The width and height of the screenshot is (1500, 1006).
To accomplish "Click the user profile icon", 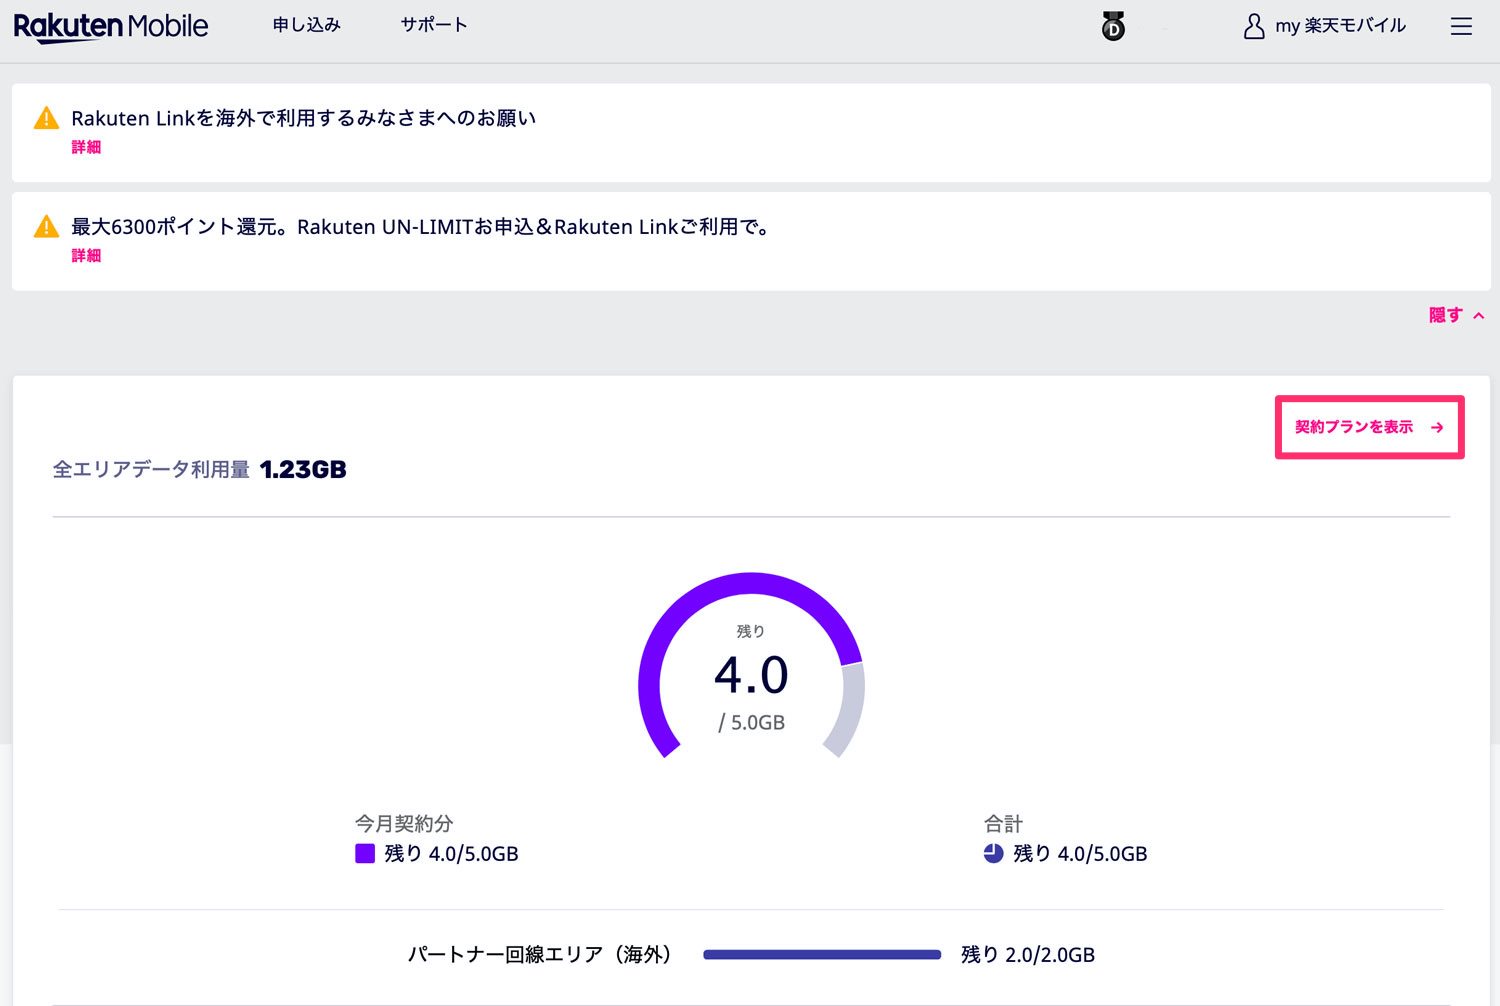I will point(1253,26).
